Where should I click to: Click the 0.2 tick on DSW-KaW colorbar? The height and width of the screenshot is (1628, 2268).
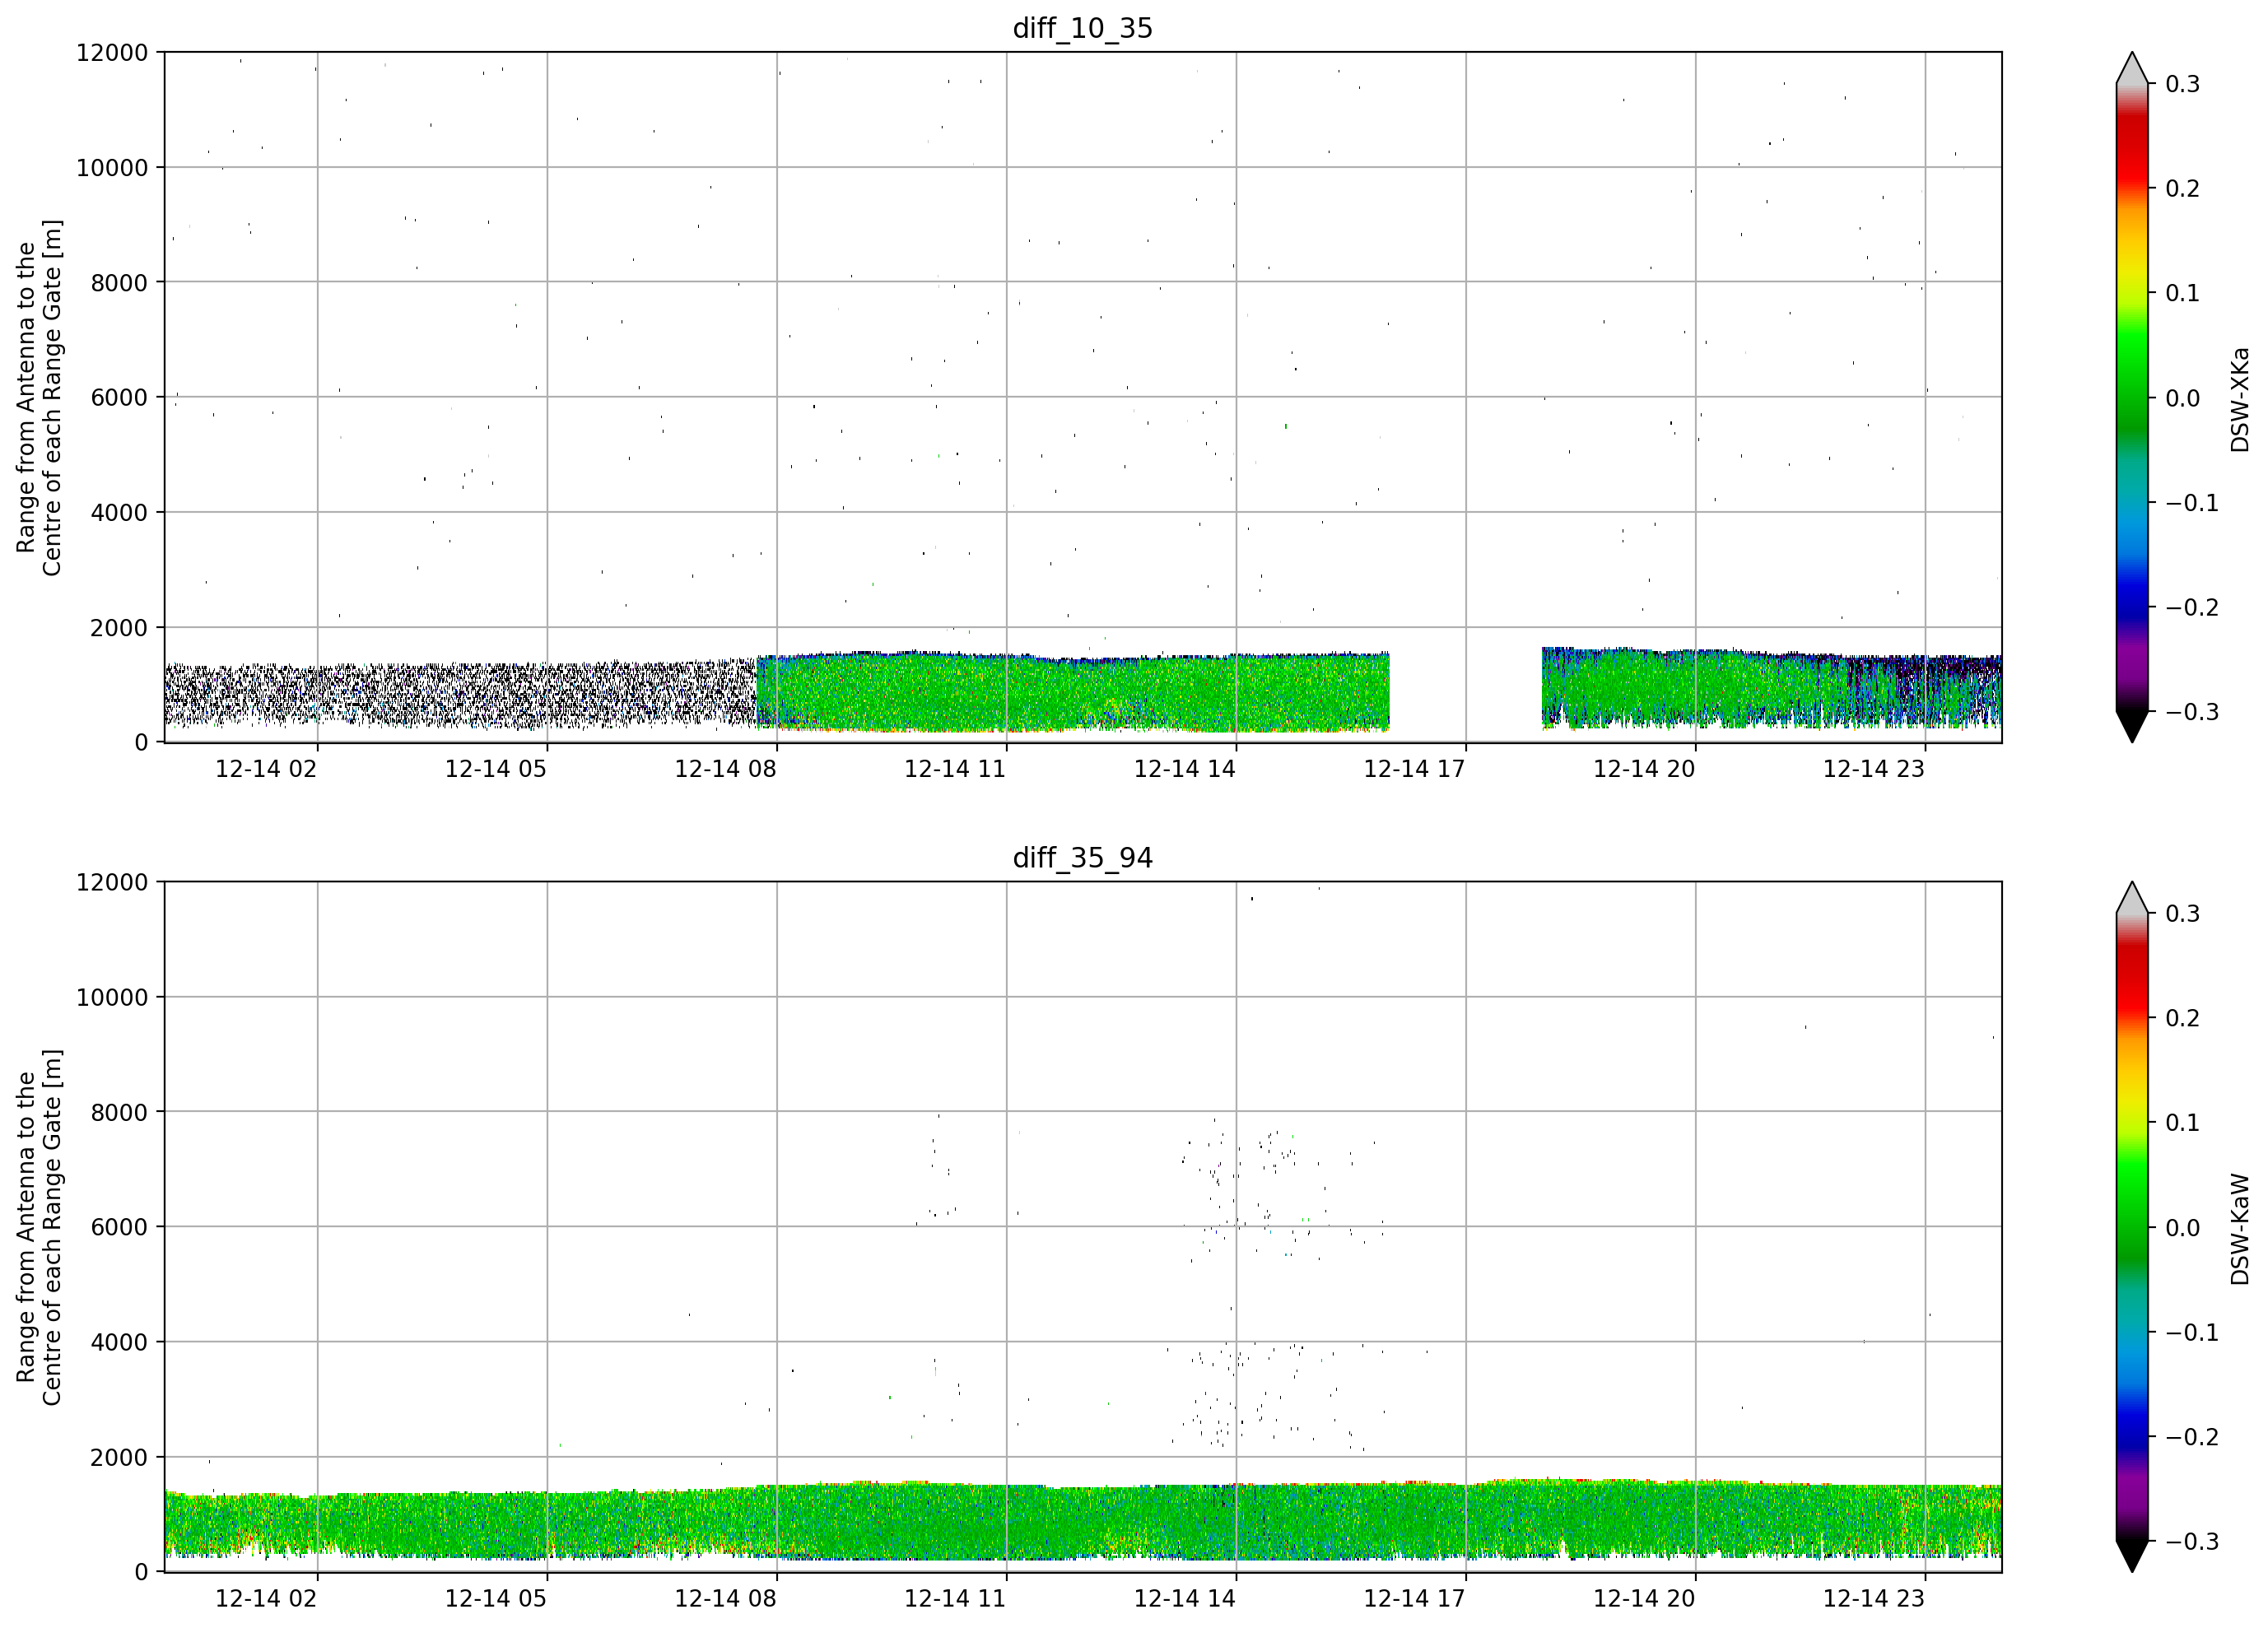[2183, 1019]
